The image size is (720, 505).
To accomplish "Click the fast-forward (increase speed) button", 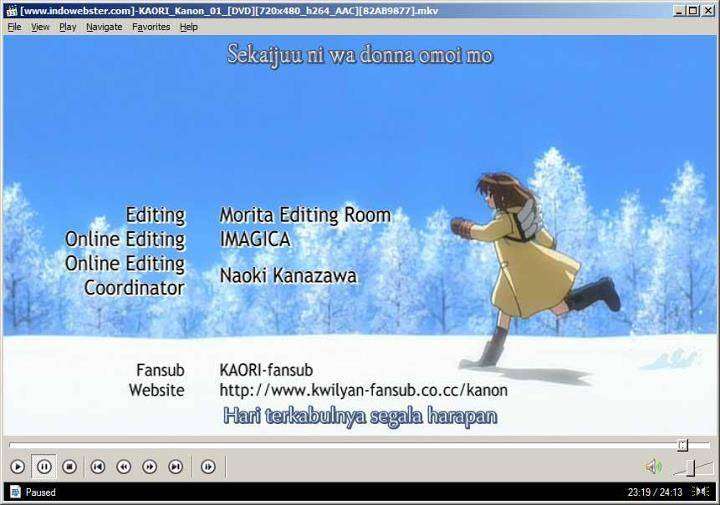I will (x=150, y=466).
